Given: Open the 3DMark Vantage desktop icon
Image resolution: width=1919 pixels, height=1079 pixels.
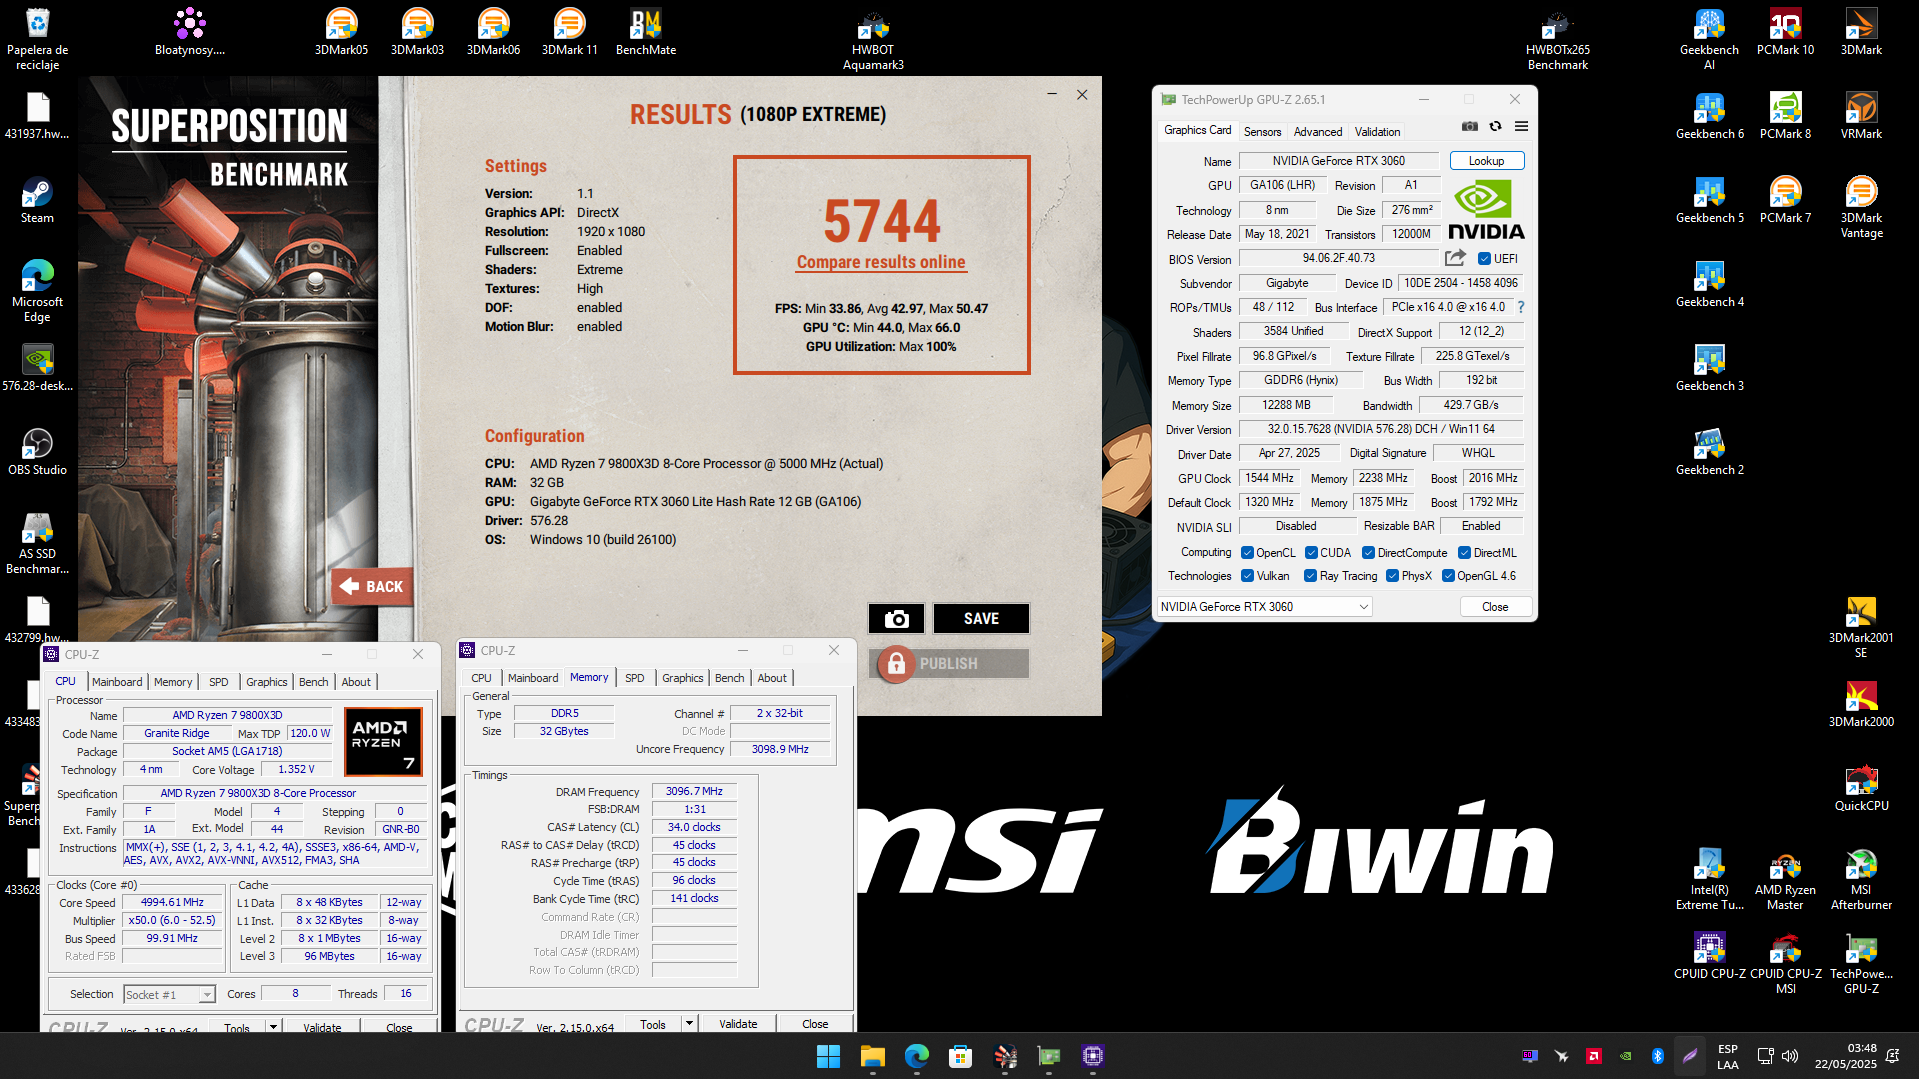Looking at the screenshot, I should click(1861, 207).
